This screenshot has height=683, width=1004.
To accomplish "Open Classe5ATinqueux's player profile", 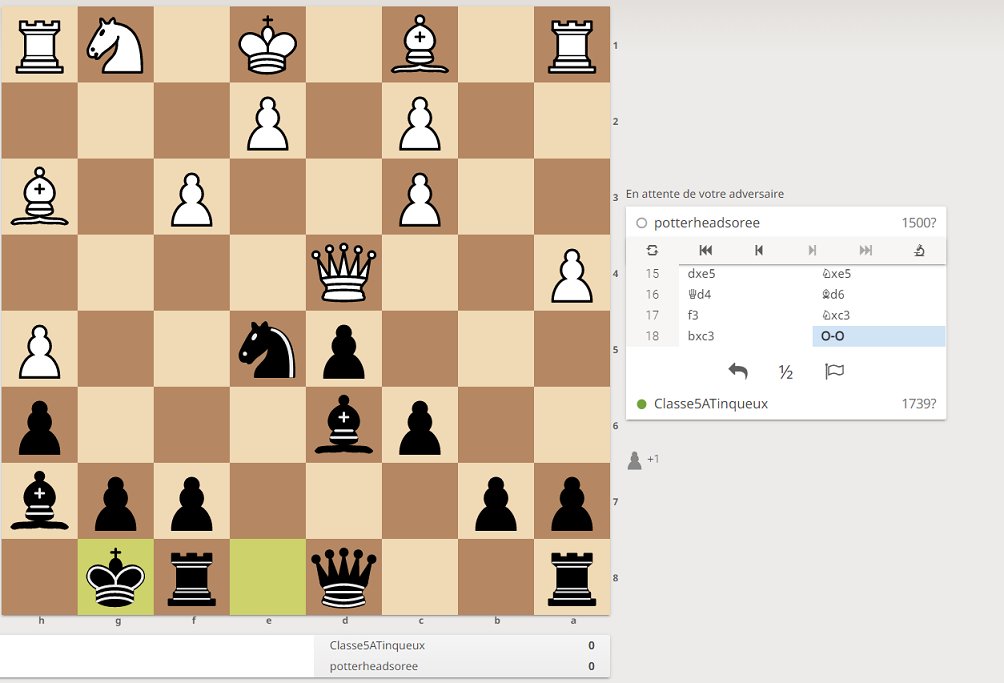I will [x=712, y=403].
